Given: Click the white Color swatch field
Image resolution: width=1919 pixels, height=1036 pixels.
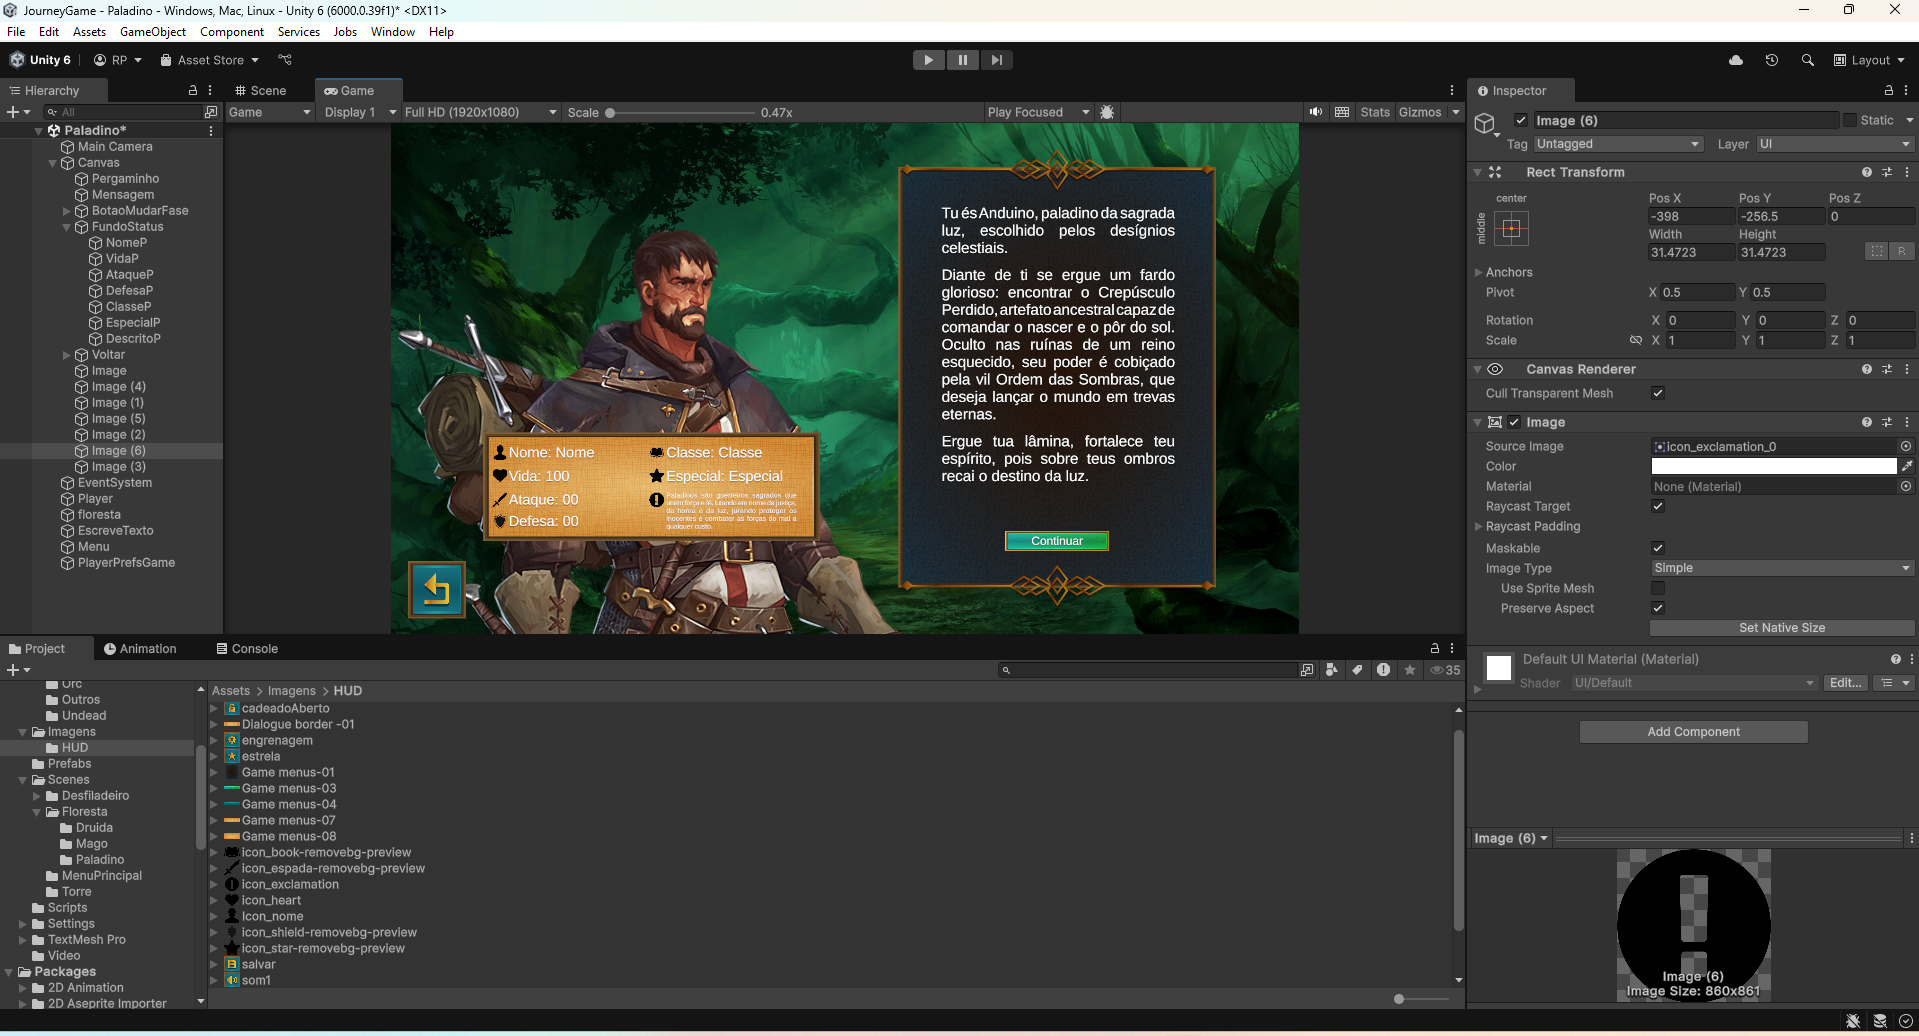Looking at the screenshot, I should (x=1773, y=466).
